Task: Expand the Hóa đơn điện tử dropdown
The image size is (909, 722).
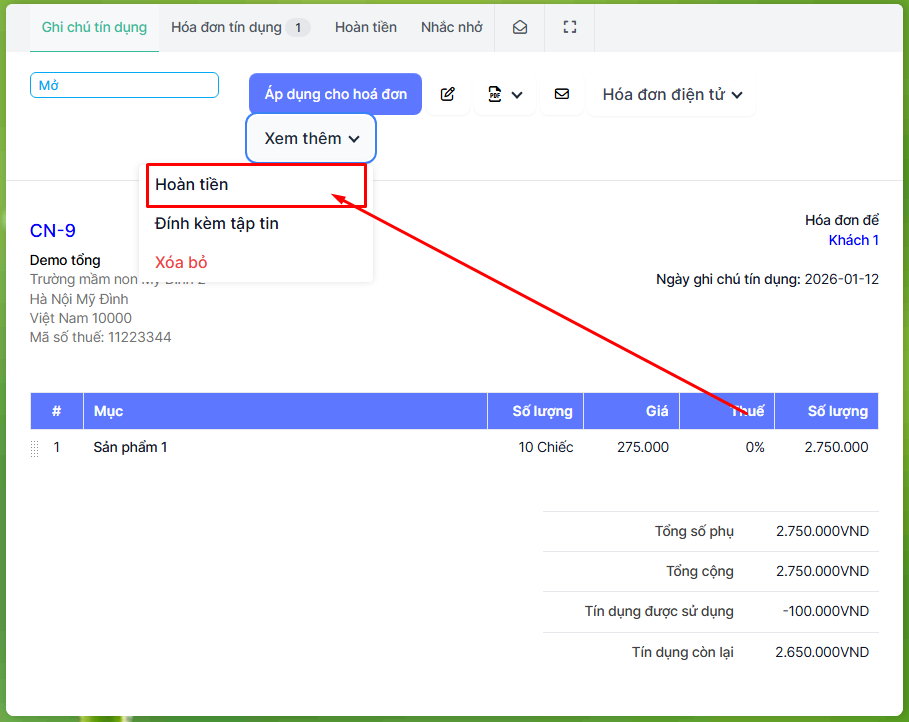Action: 671,94
